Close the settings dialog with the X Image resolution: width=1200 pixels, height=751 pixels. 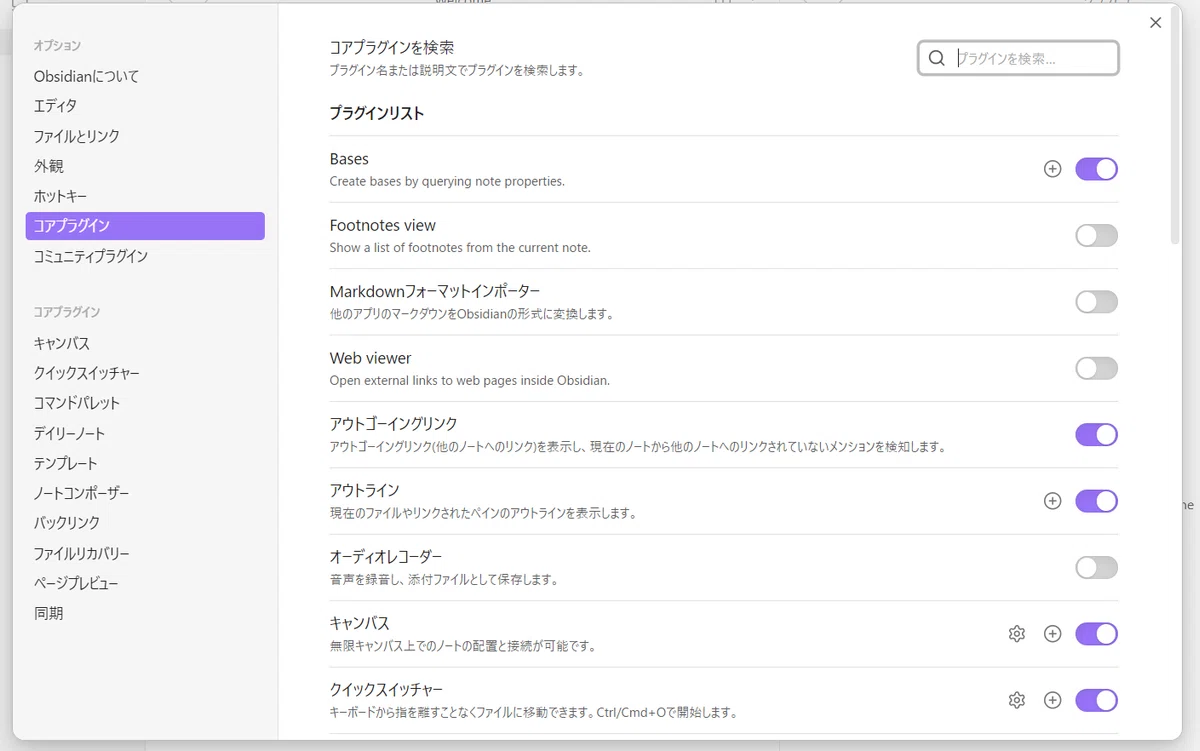[x=1155, y=22]
